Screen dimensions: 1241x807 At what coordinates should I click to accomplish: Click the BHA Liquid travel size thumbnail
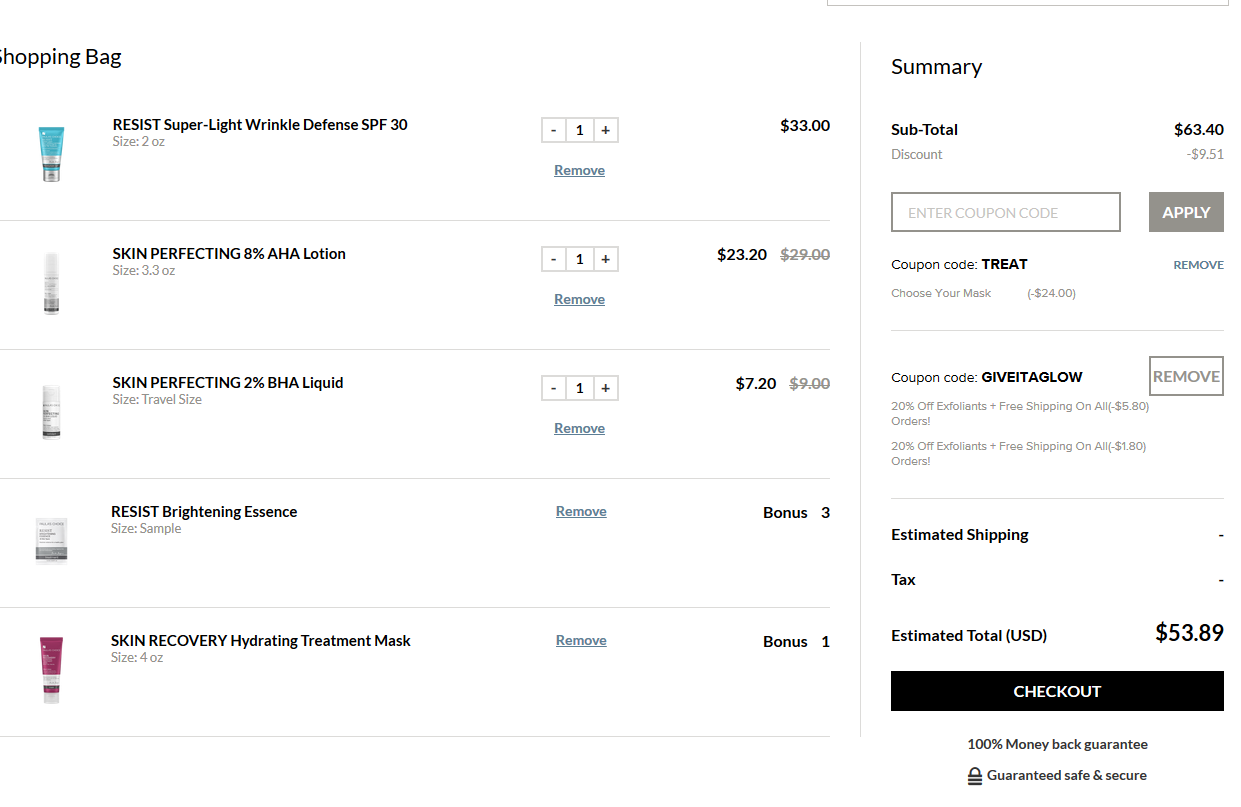tap(51, 412)
